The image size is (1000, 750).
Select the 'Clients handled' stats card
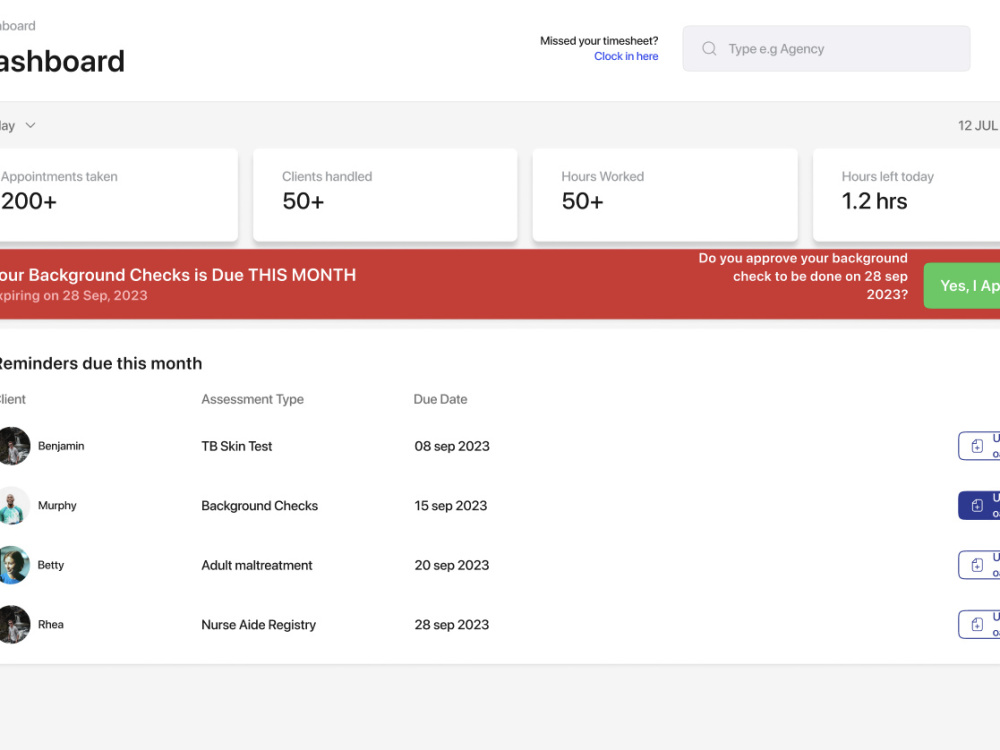[x=385, y=195]
